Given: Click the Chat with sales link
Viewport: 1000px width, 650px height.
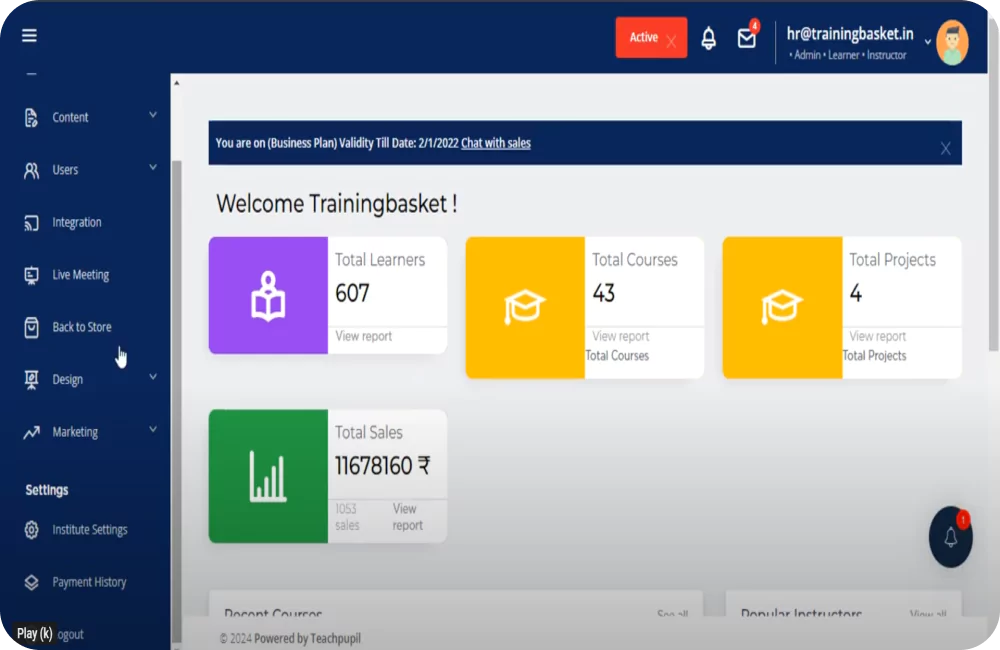Looking at the screenshot, I should pyautogui.click(x=496, y=143).
